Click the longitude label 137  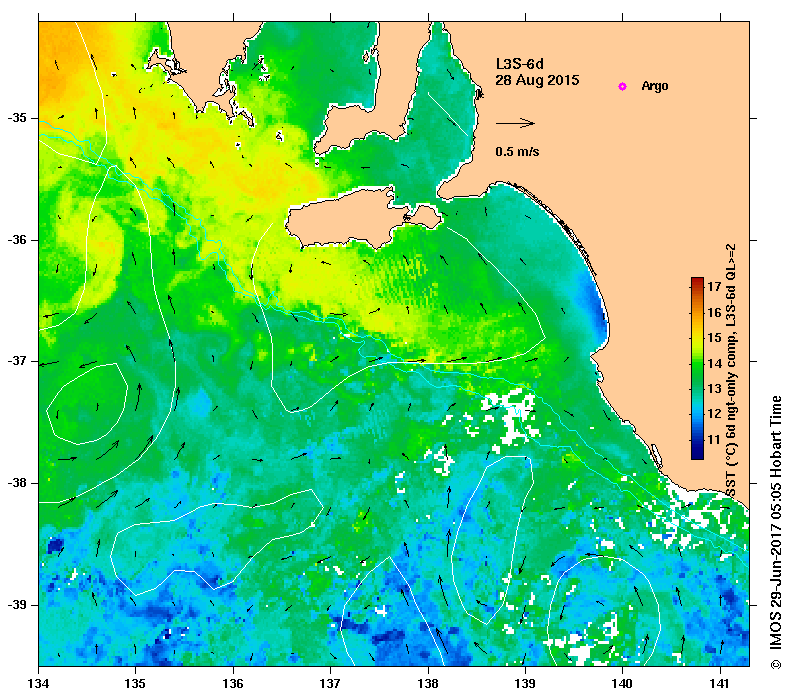coord(330,684)
